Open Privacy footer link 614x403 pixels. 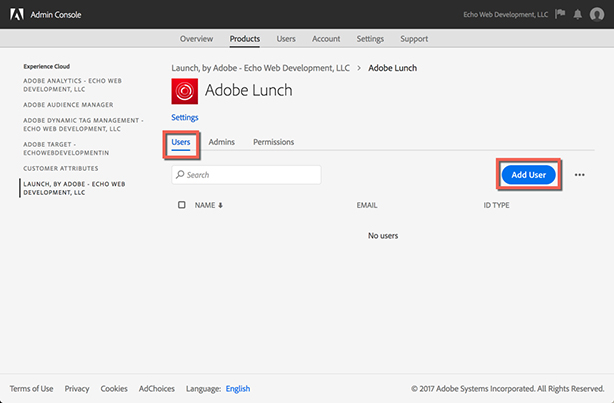[x=77, y=389]
